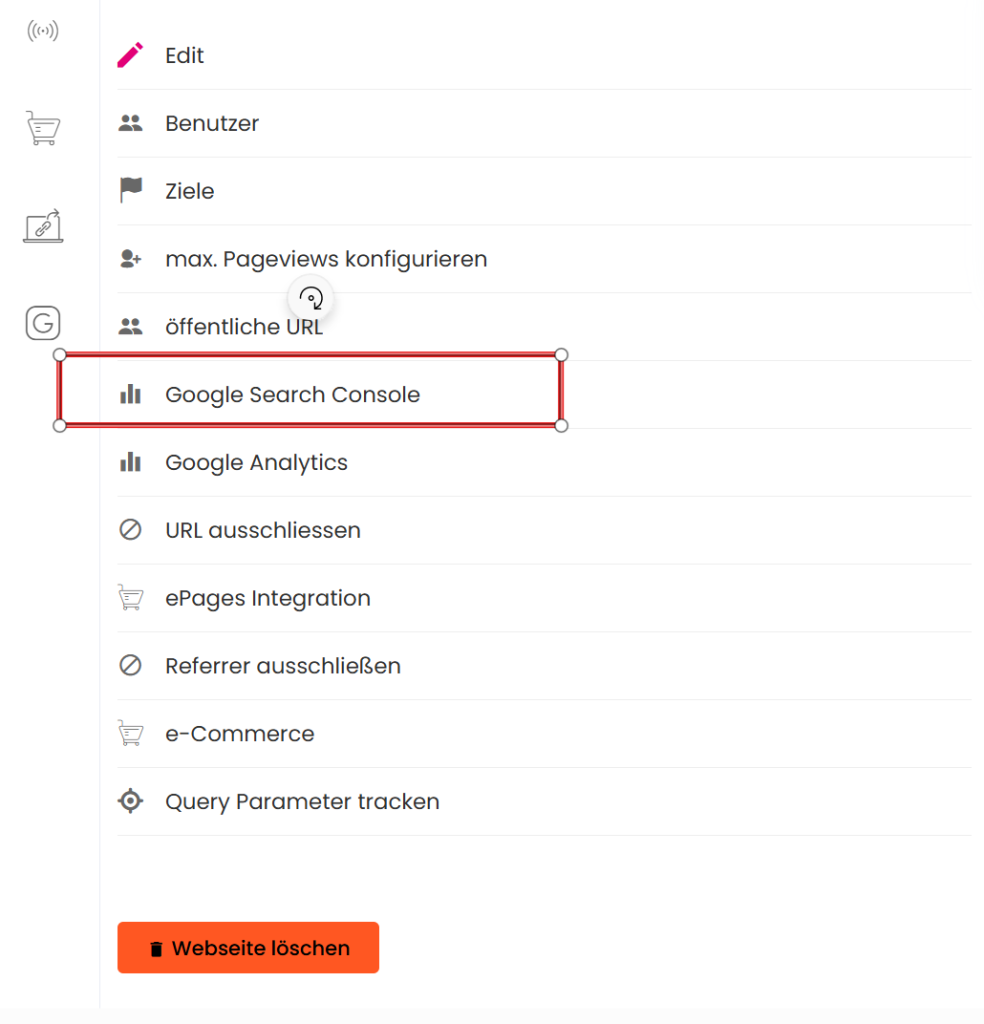The width and height of the screenshot is (984, 1024).
Task: Open the e-Commerce settings entry
Action: pos(240,734)
